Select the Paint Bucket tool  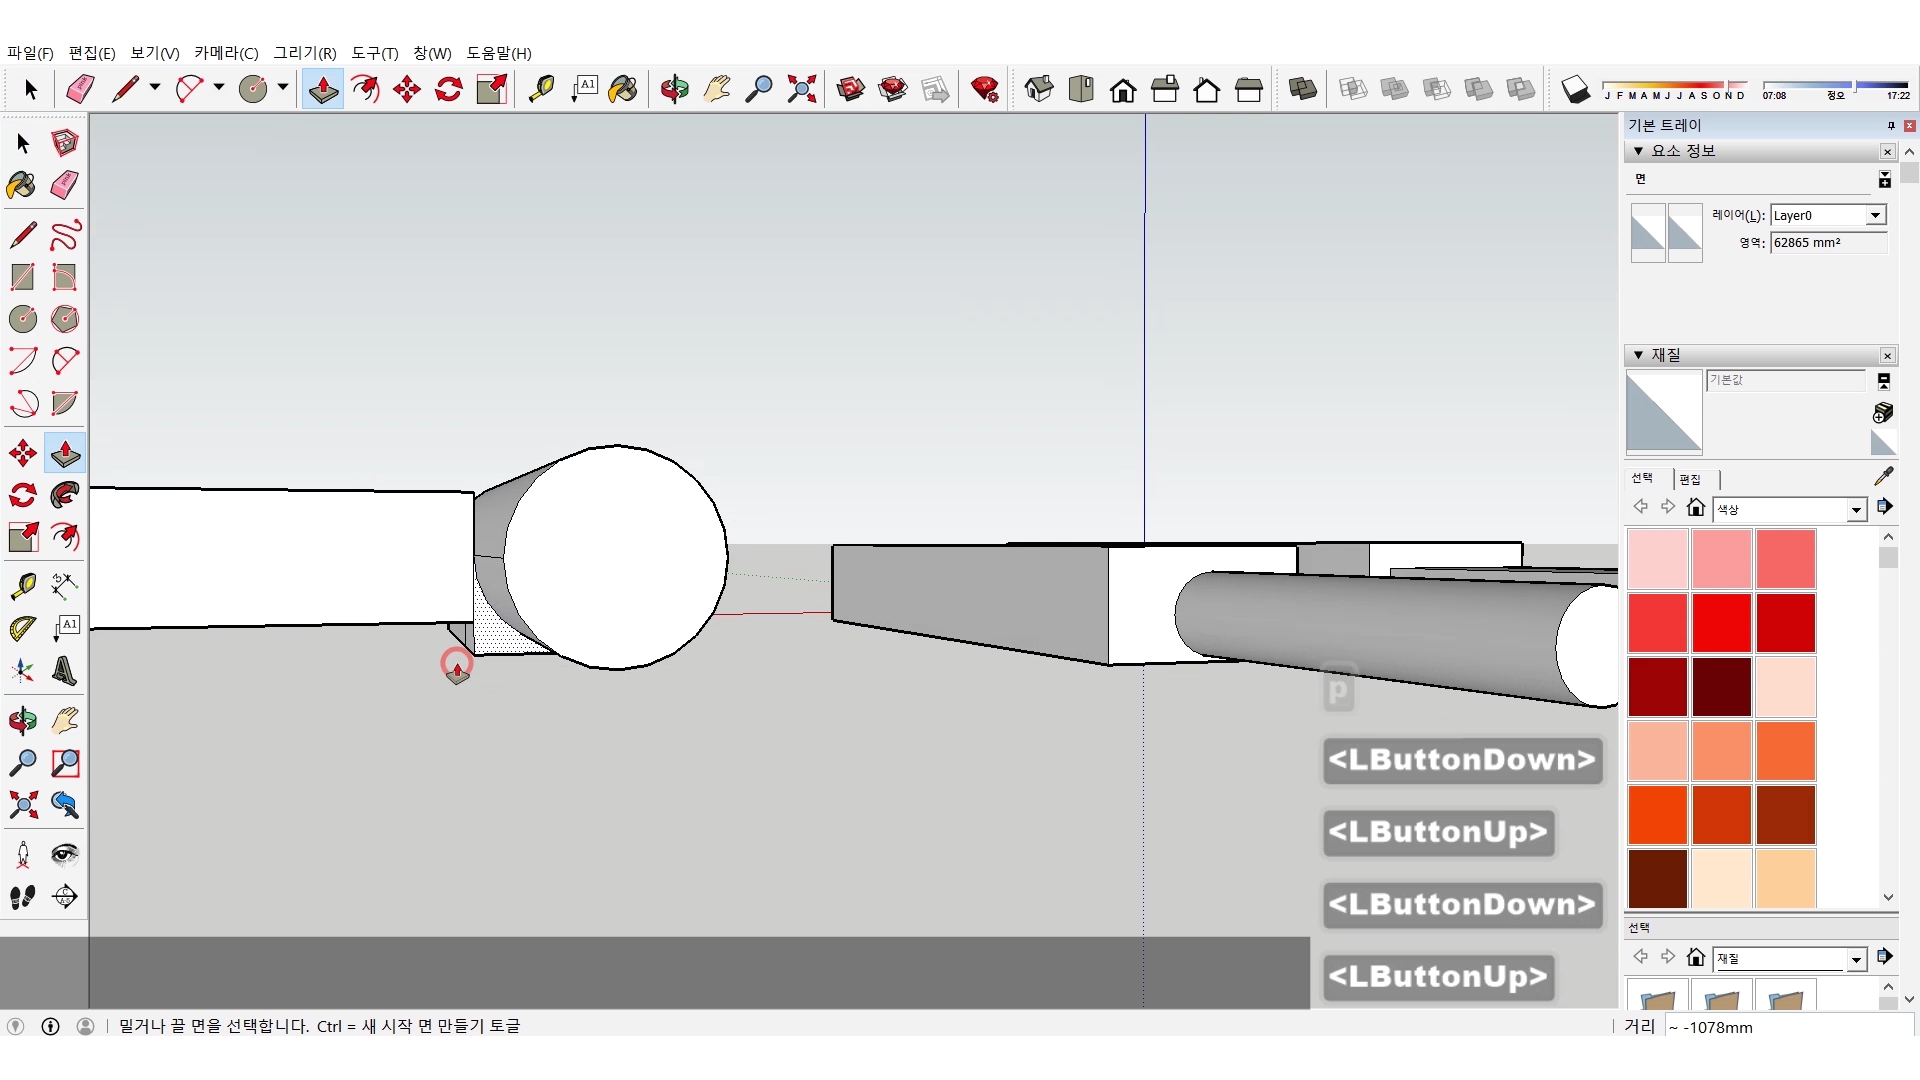[x=22, y=185]
